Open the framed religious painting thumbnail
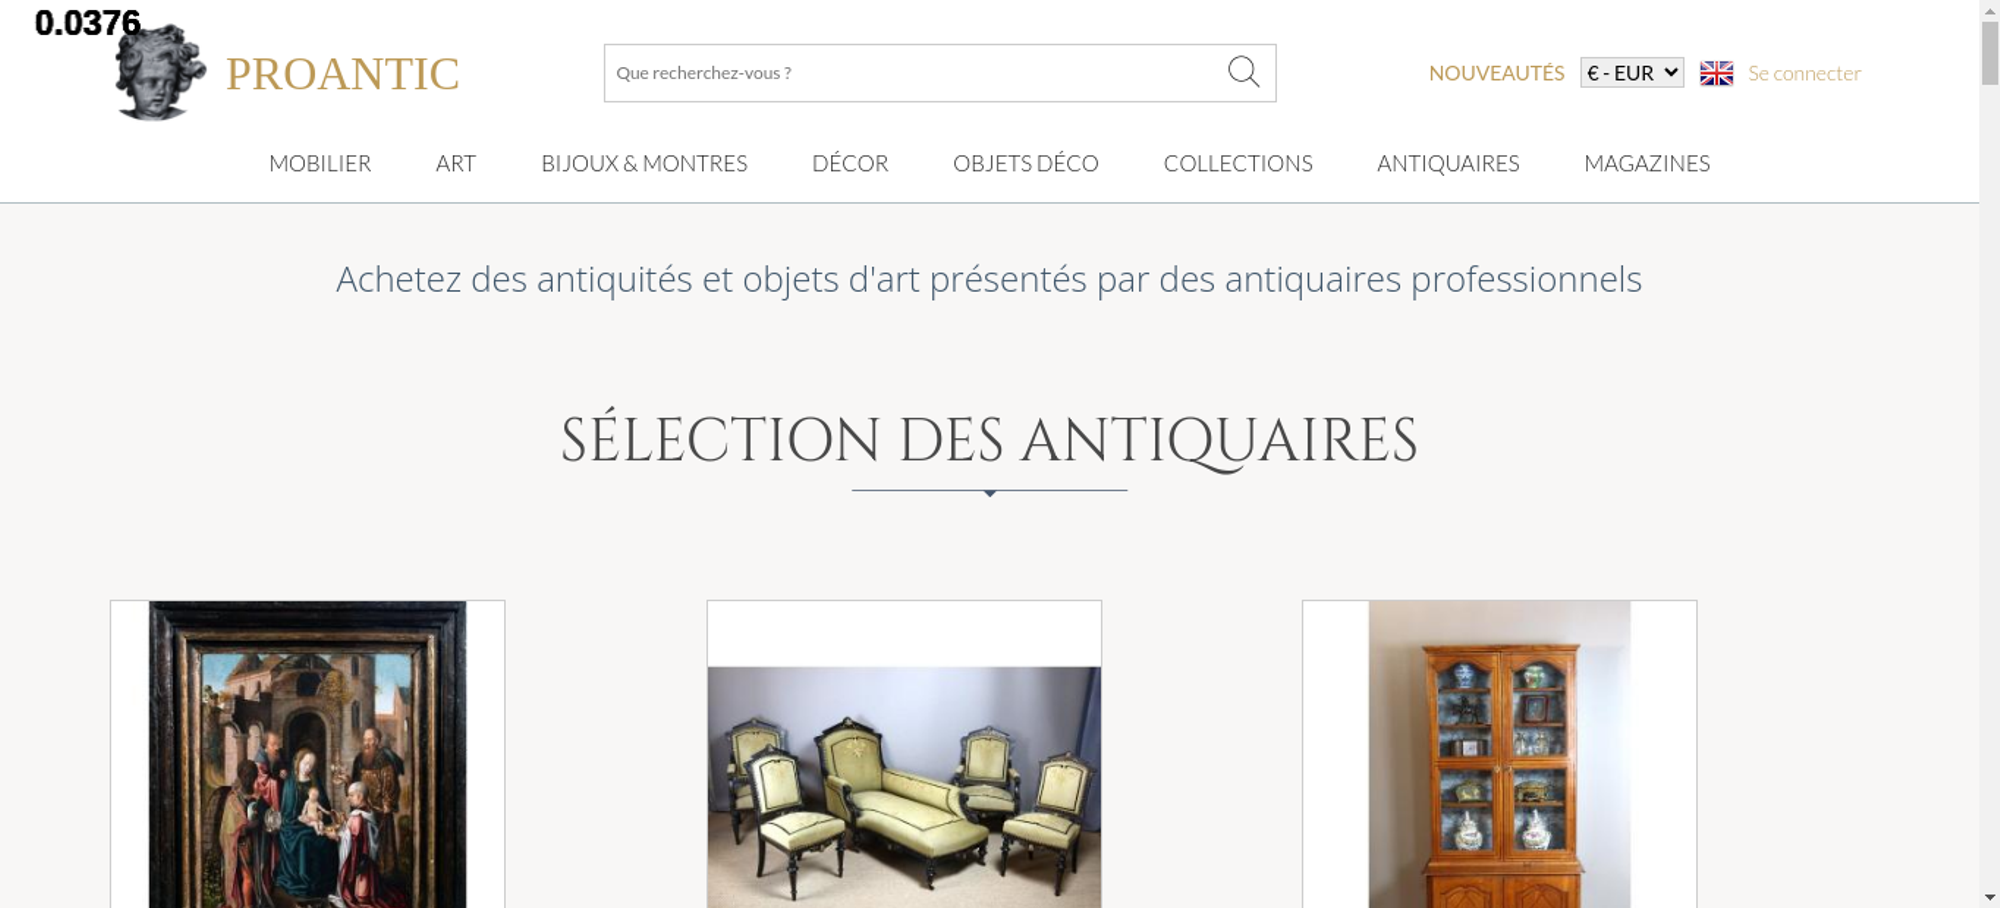This screenshot has height=908, width=2000. click(307, 754)
